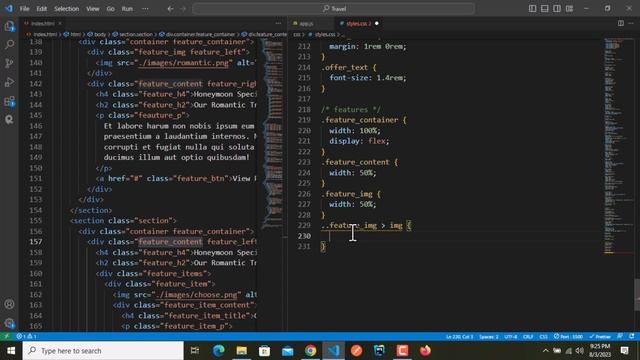Click the .feature_container selector on line 219
The image size is (640, 360).
(359, 120)
